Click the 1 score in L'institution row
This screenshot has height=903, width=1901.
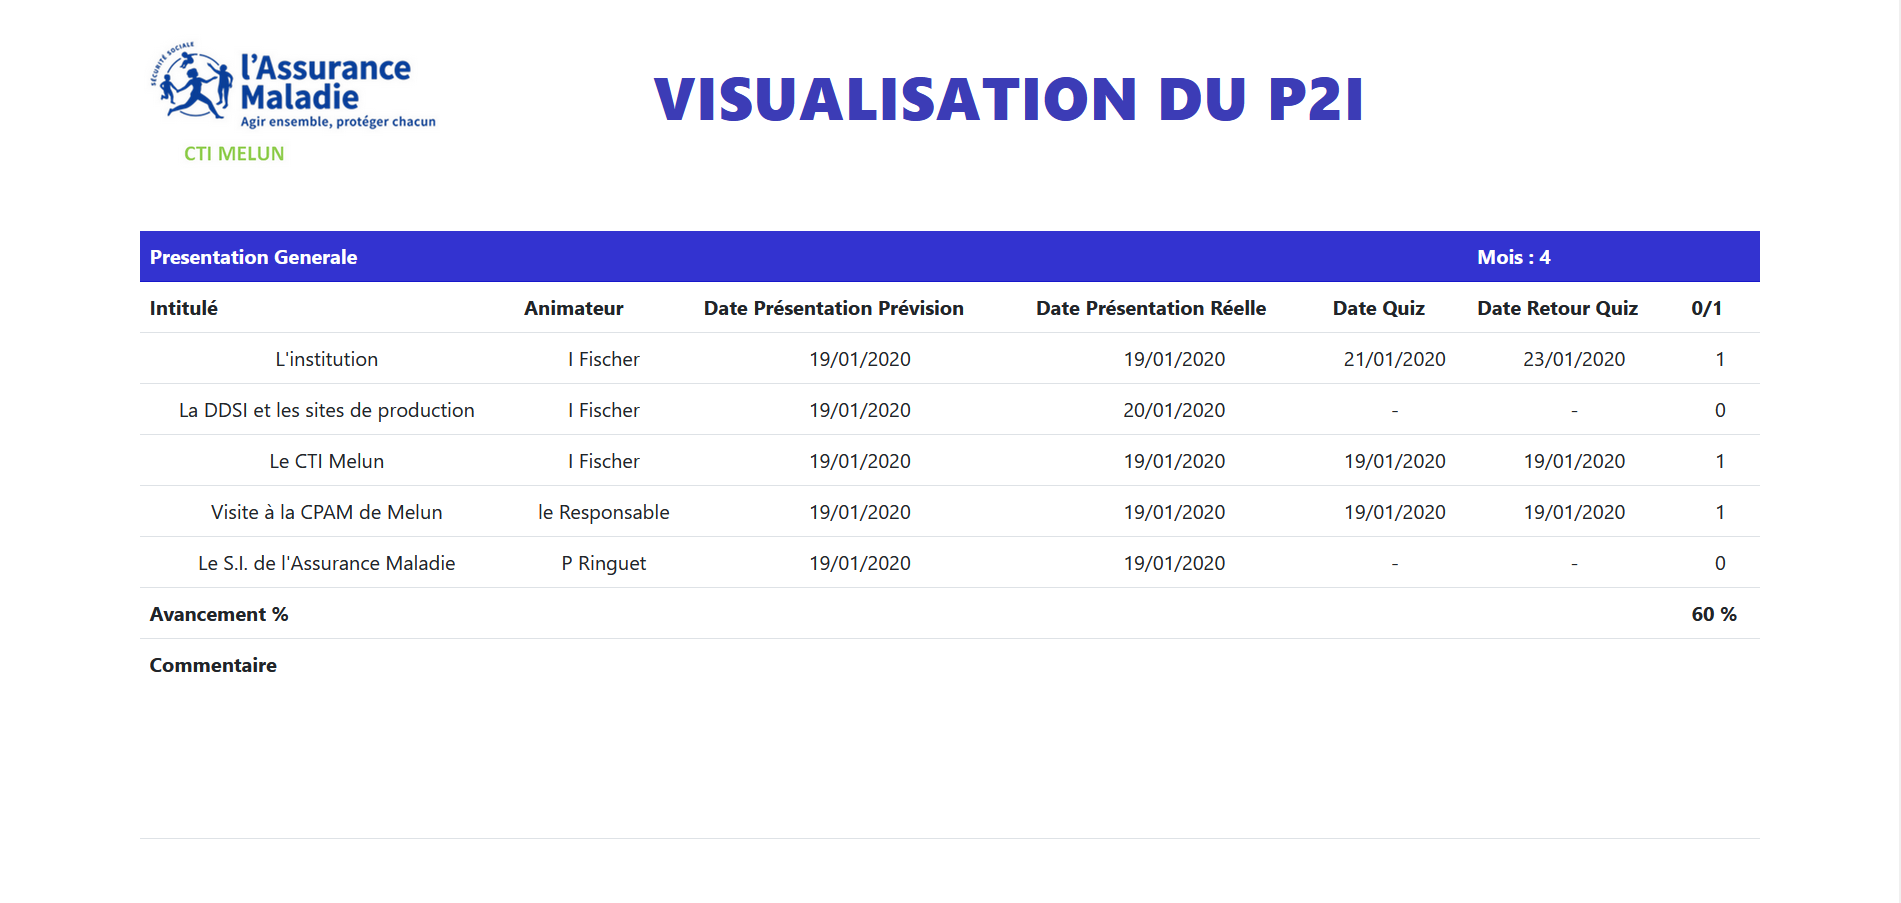(1720, 359)
